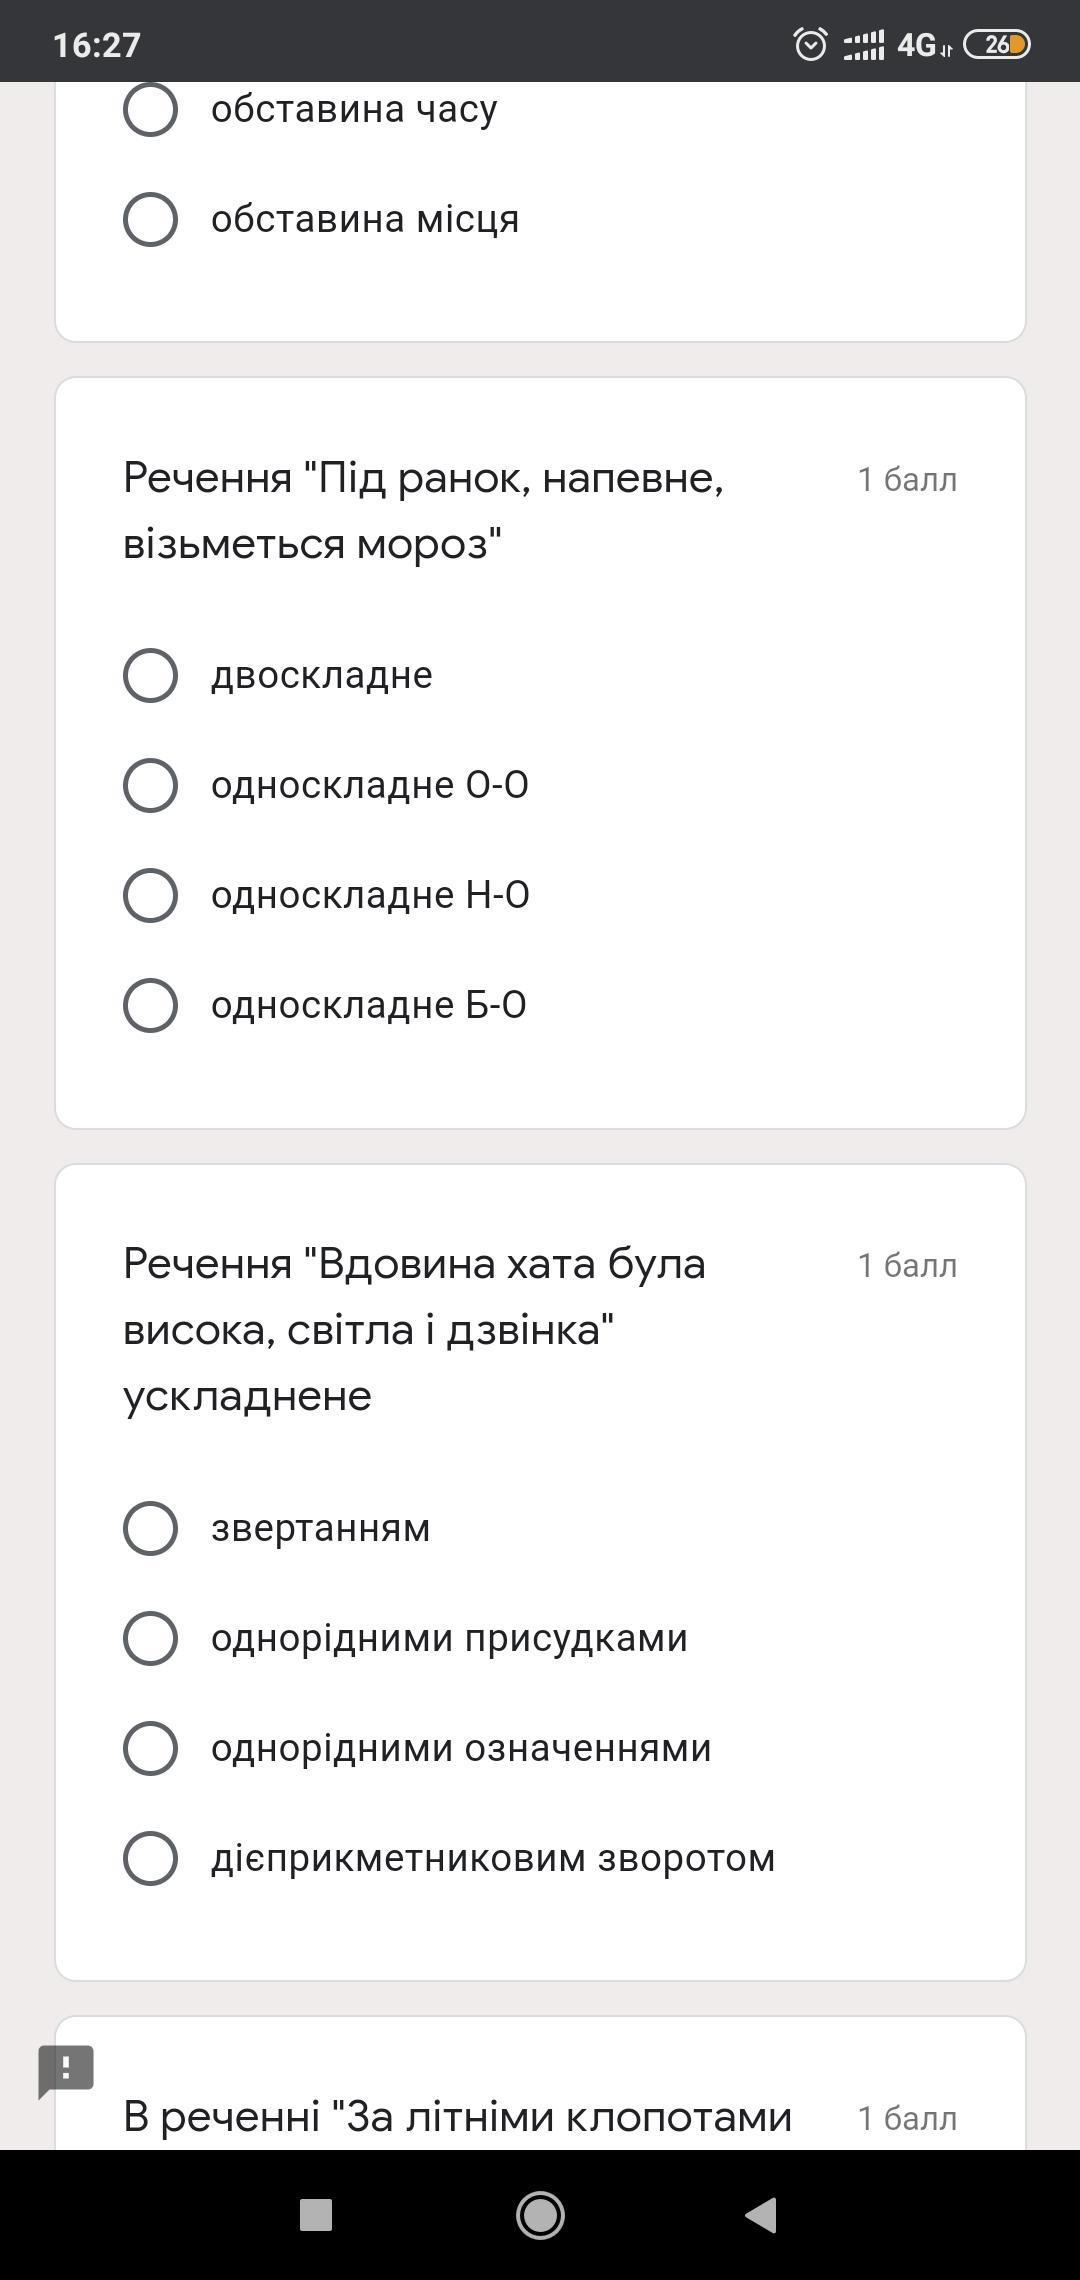Pick the 'односкладне Н-О' option
1080x2280 pixels.
coord(150,895)
